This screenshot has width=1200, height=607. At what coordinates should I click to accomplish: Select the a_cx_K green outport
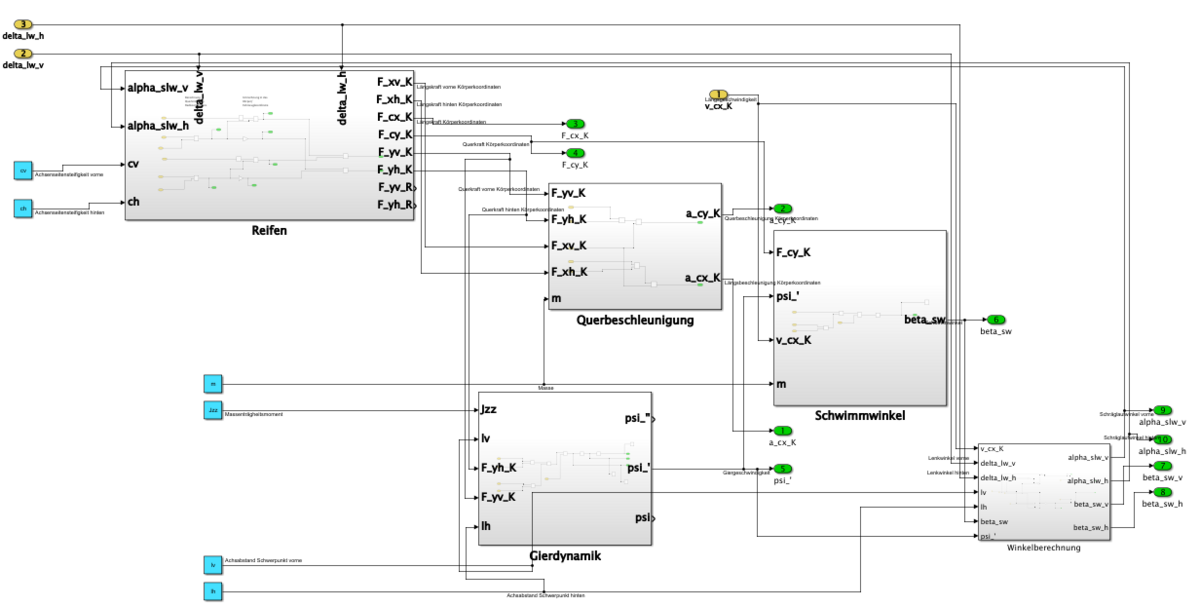783,430
